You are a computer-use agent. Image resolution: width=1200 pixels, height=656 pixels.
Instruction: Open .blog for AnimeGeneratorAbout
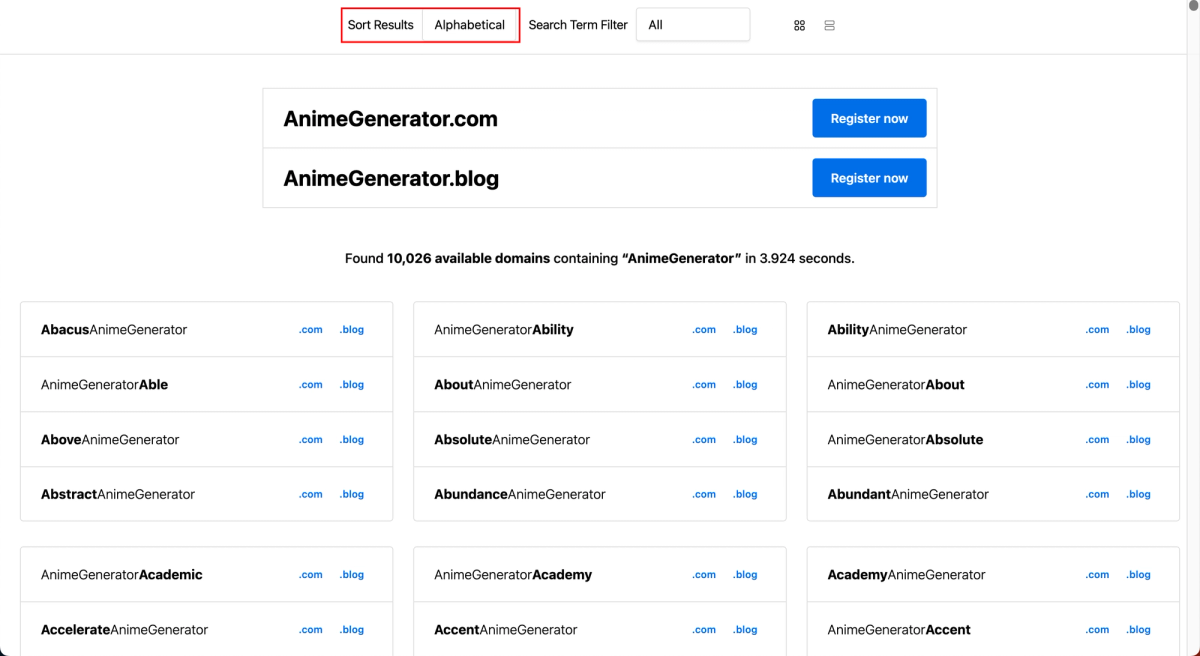click(1139, 385)
